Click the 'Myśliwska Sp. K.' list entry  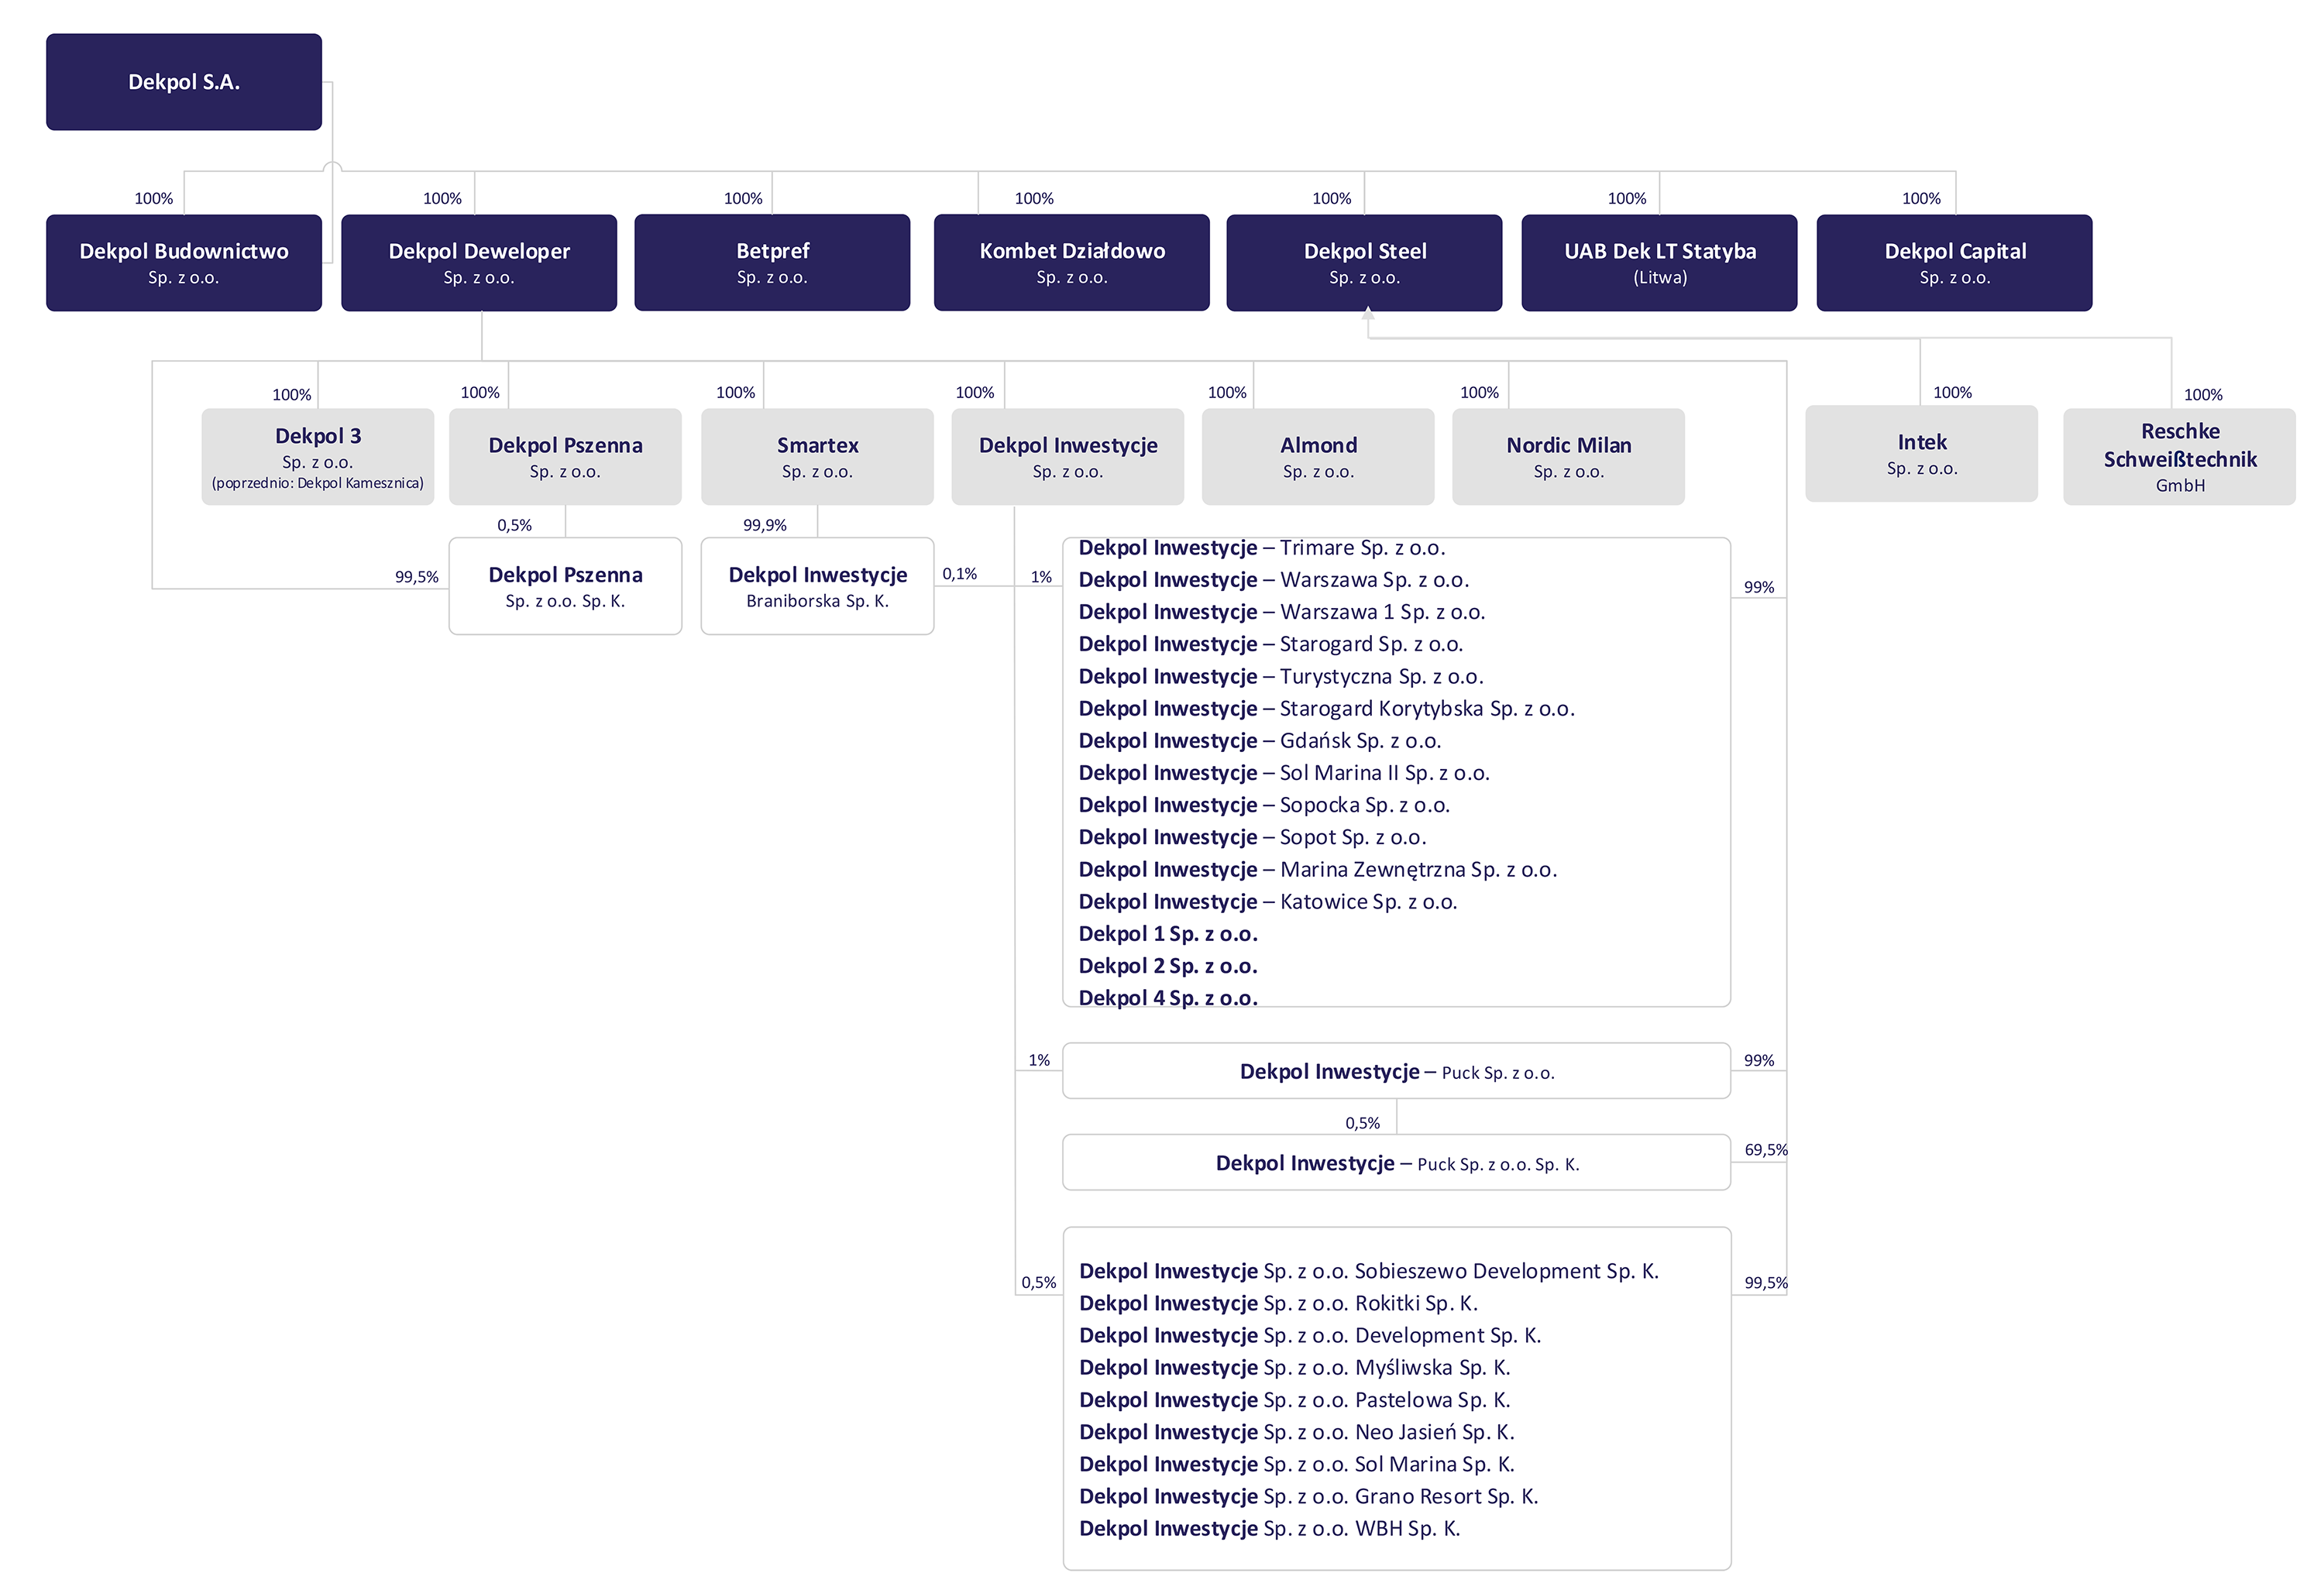[x=1295, y=1368]
